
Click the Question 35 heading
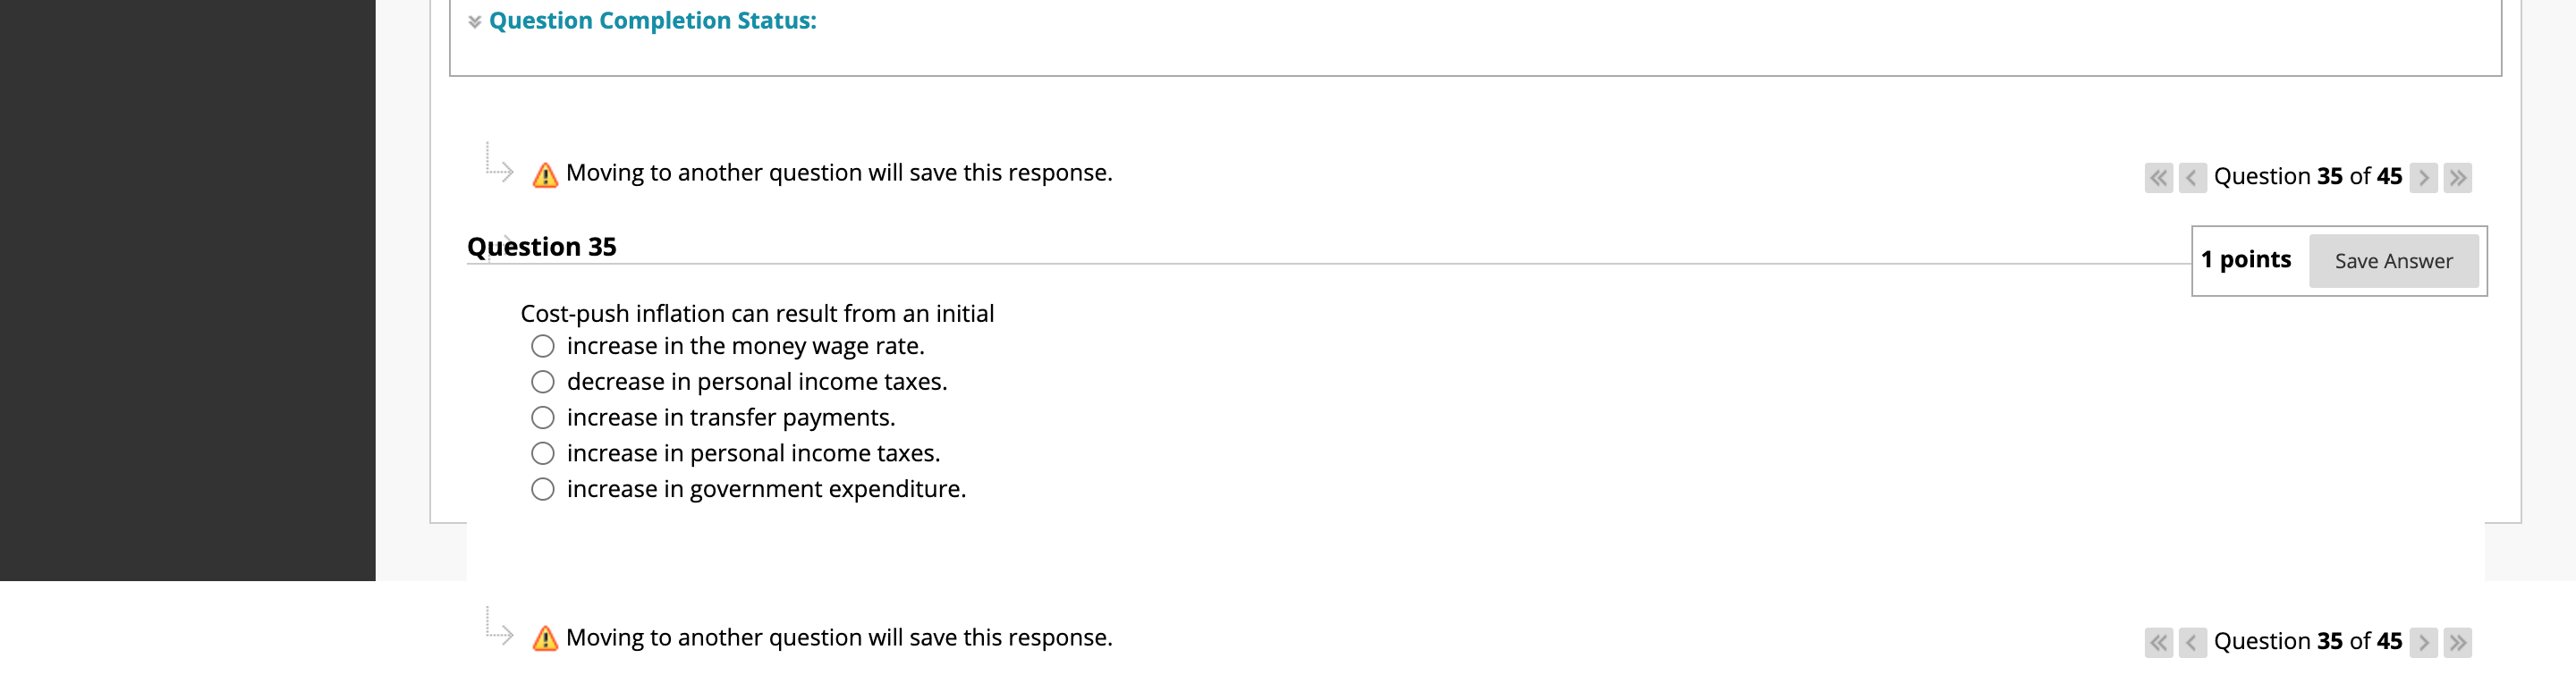pos(544,246)
